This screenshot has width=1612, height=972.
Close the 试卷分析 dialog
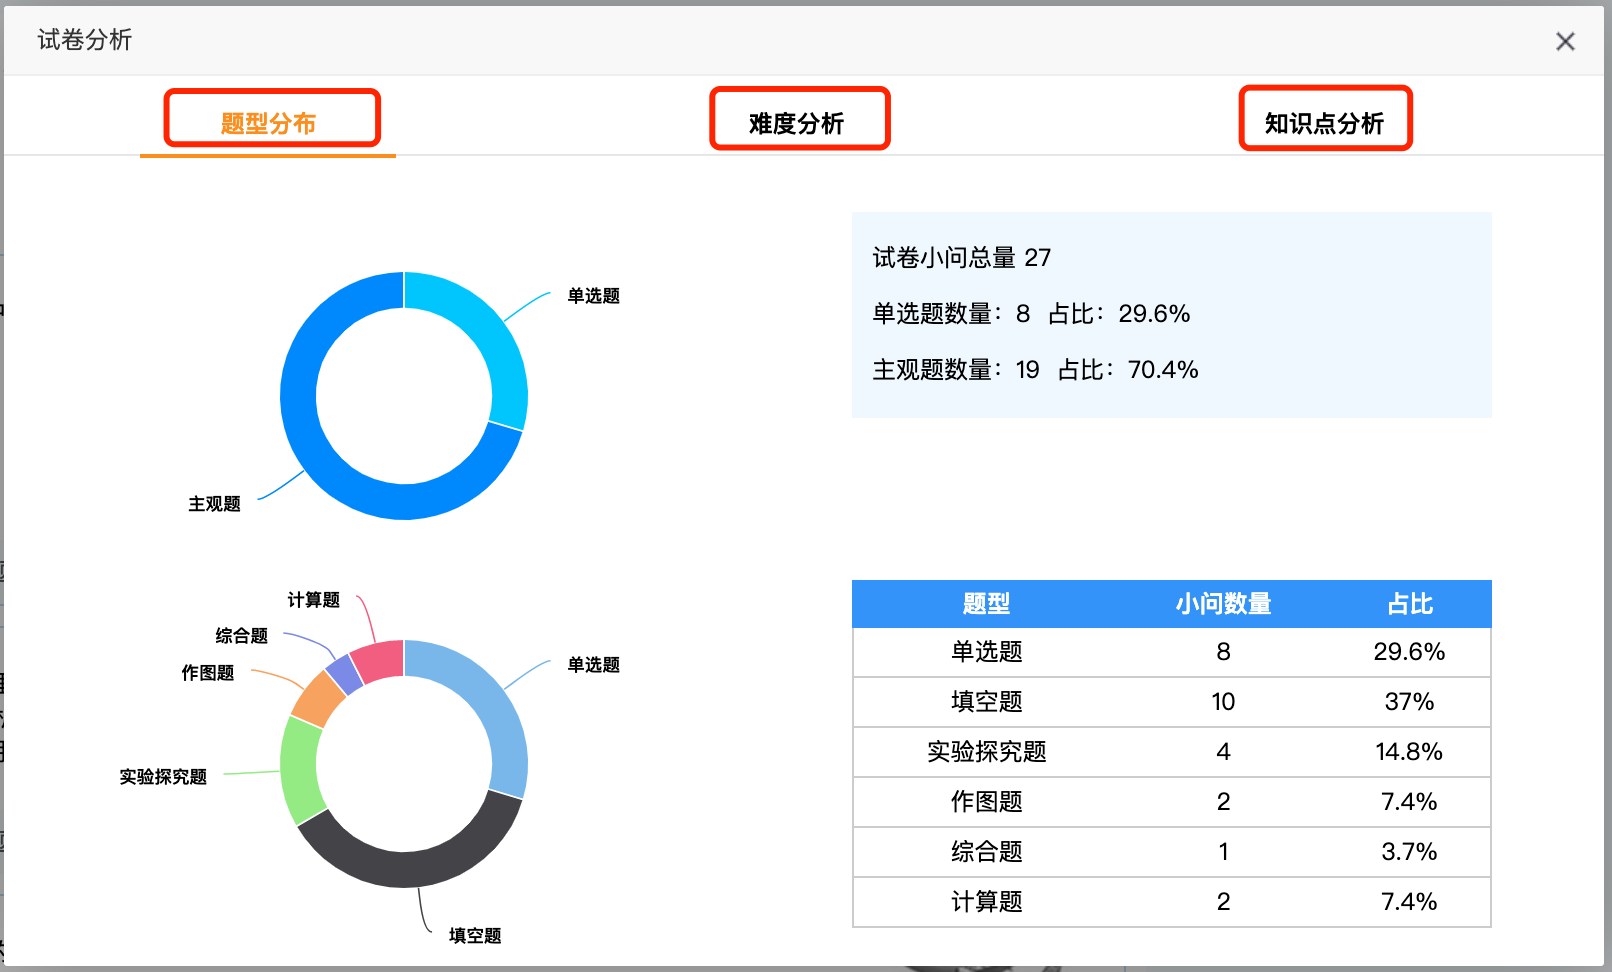tap(1565, 41)
